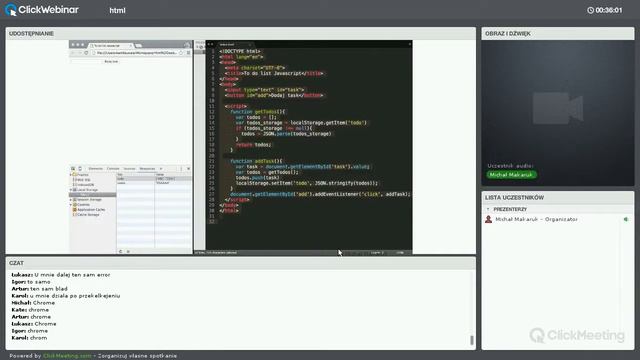This screenshot has width=640, height=360.
Task: Click the refresh icon below storage table
Action: (x=120, y=251)
